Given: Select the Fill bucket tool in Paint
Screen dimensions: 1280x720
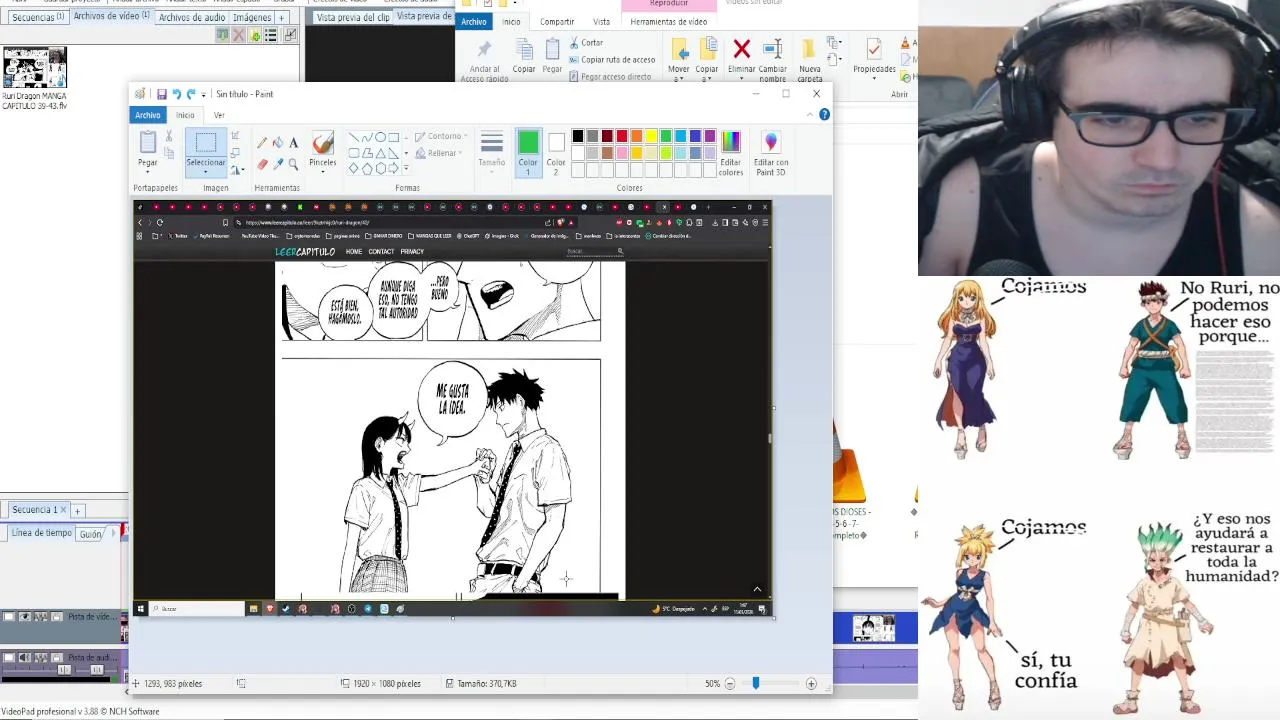Looking at the screenshot, I should pos(278,143).
